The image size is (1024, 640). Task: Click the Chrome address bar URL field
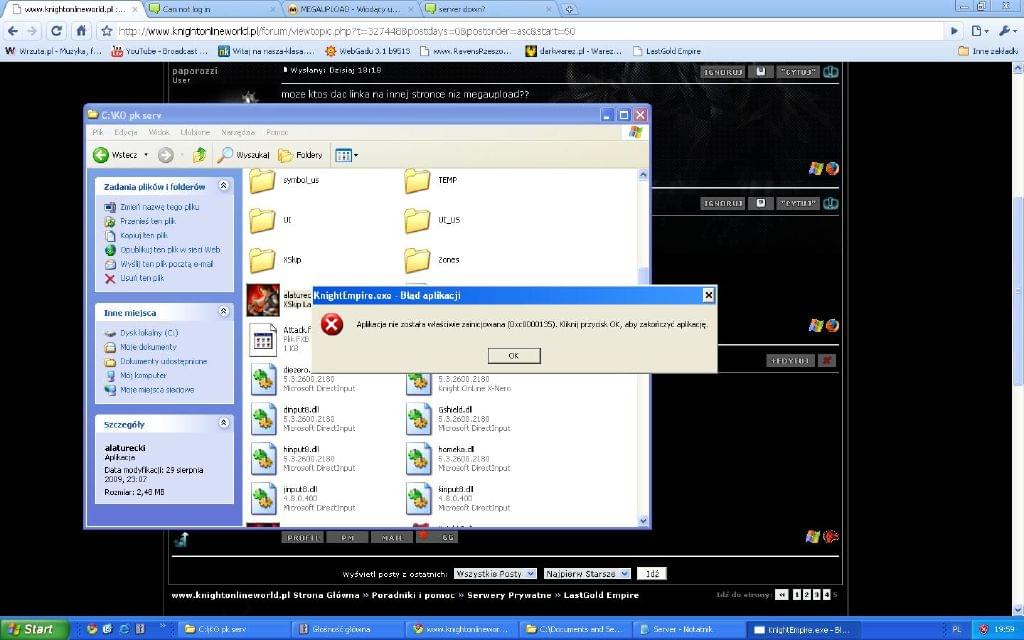click(x=529, y=31)
